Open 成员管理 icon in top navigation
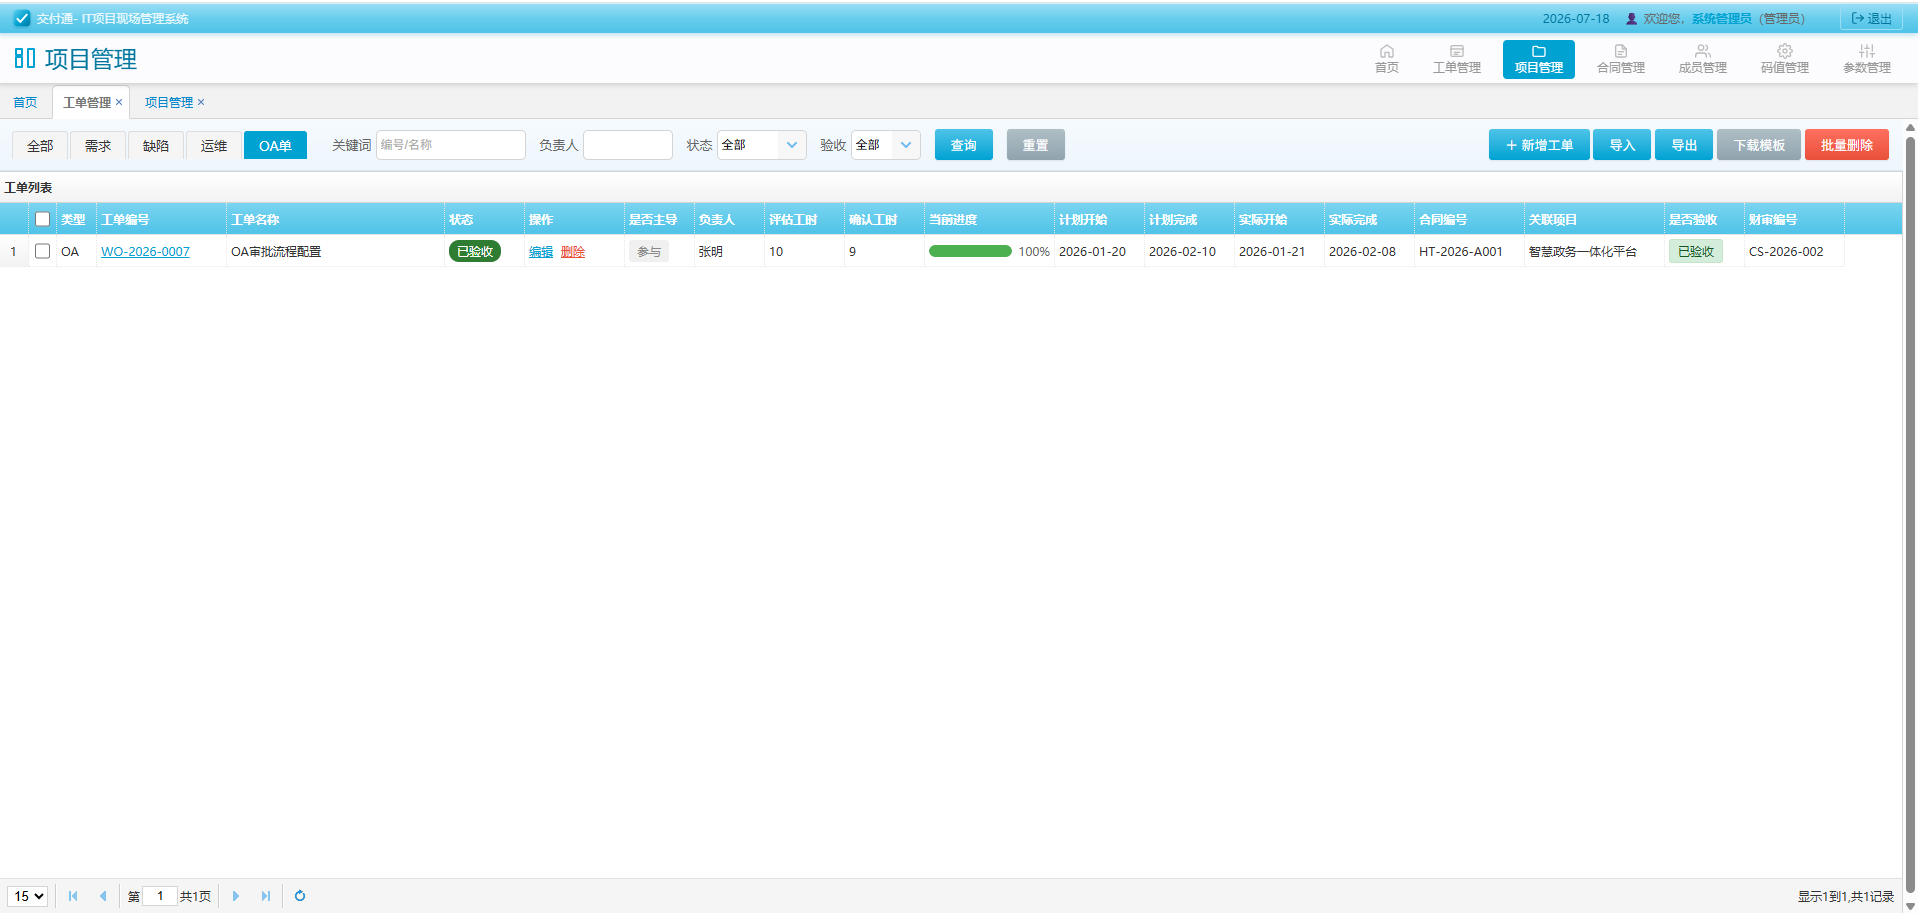This screenshot has width=1918, height=913. point(1702,51)
